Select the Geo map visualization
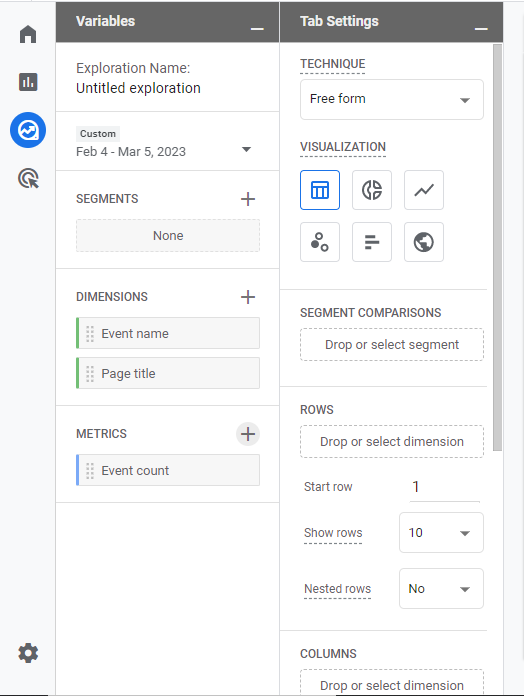The image size is (524, 696). click(424, 242)
